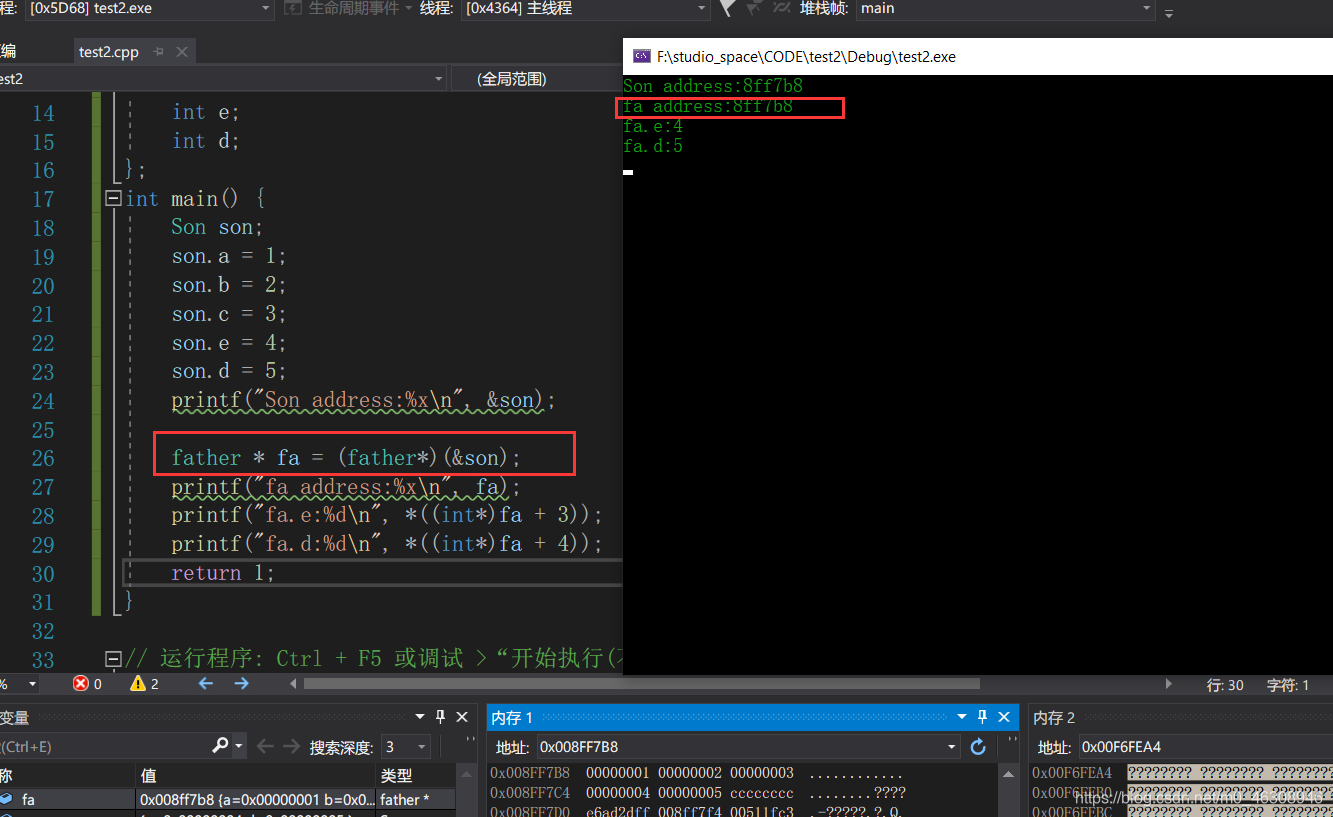Open the process dropdown showing test2.exe

click(150, 9)
